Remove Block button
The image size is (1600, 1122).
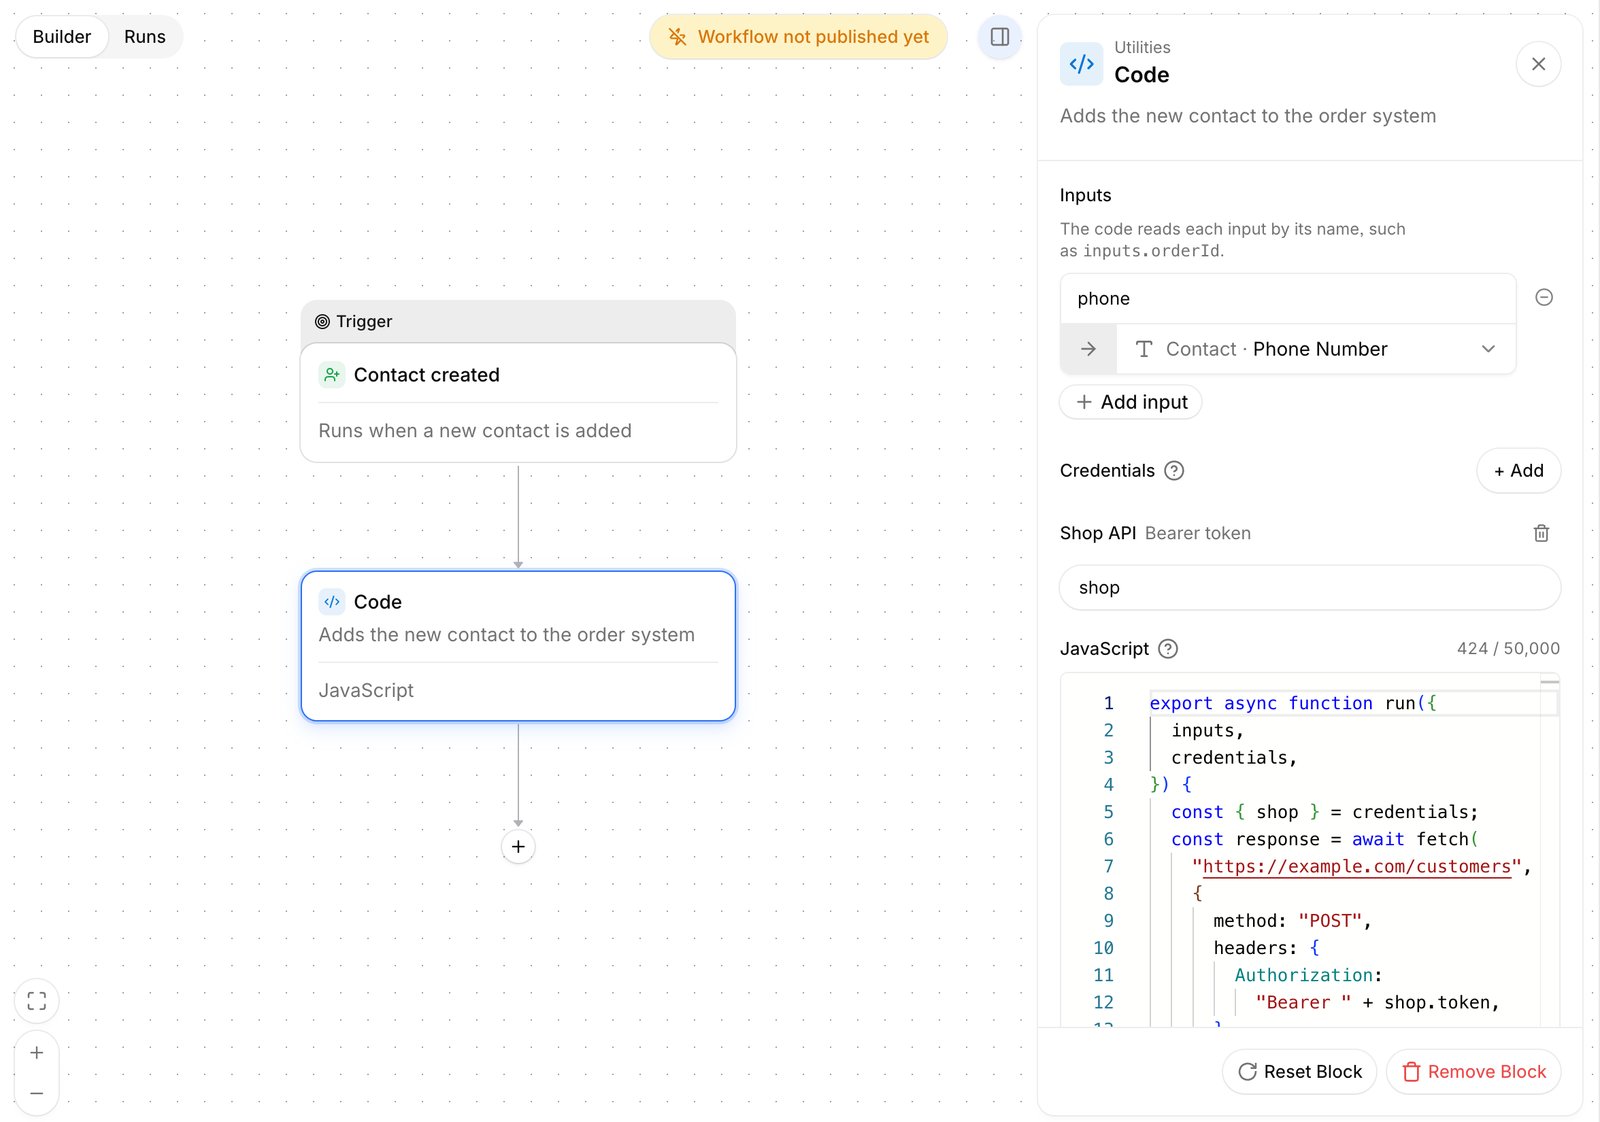coord(1473,1072)
